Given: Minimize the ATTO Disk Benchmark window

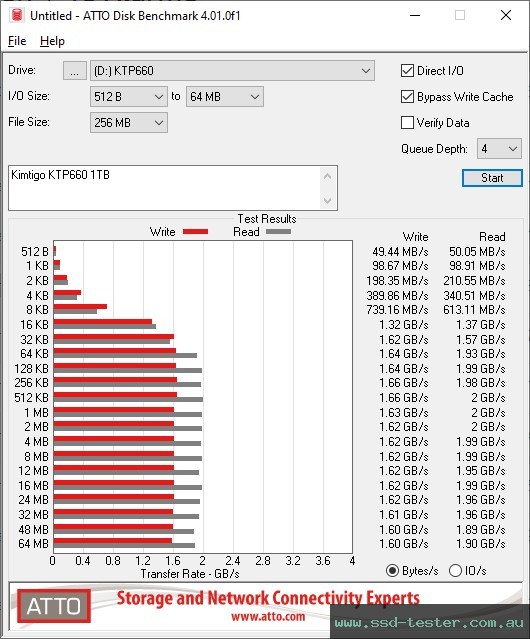Looking at the screenshot, I should tap(415, 15).
